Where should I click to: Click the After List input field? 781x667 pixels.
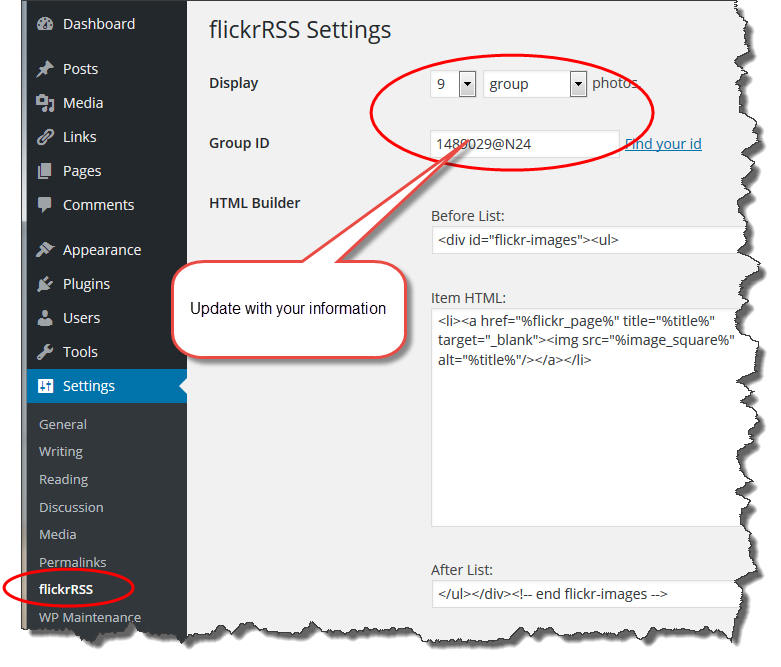pos(588,594)
